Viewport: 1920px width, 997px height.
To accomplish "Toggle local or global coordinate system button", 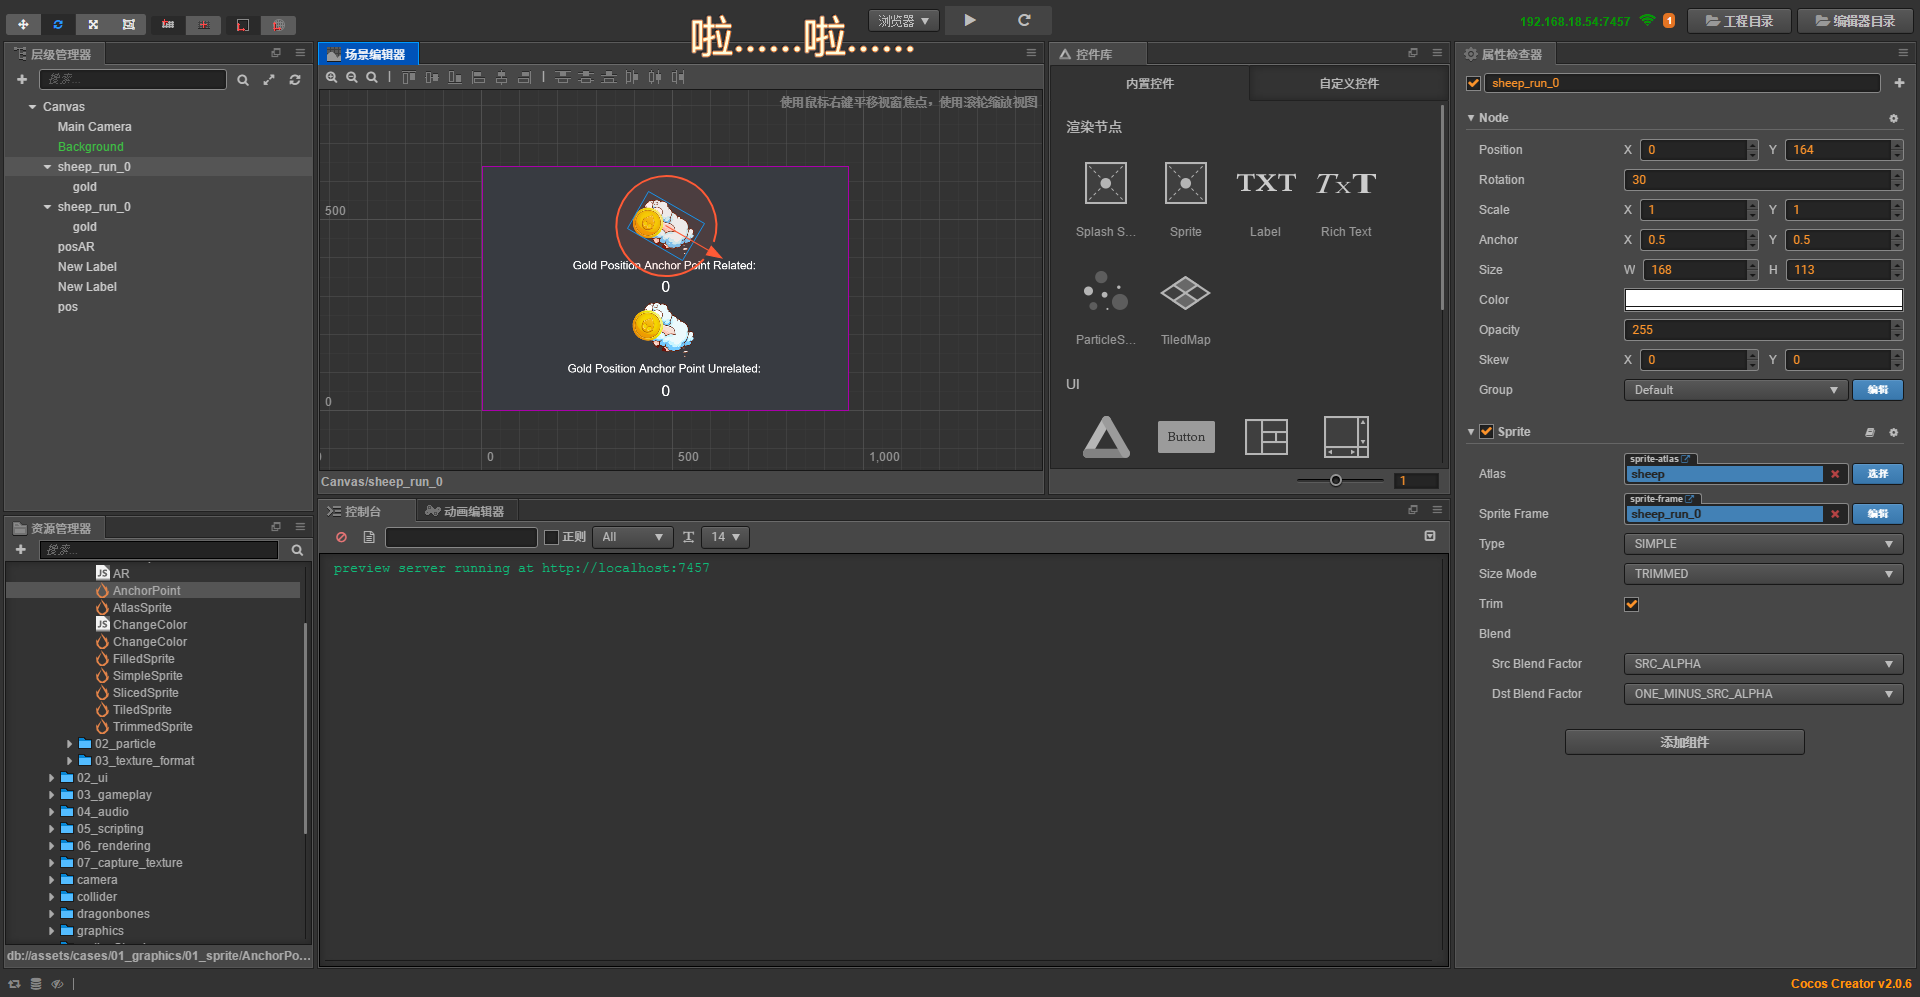I will tap(242, 24).
